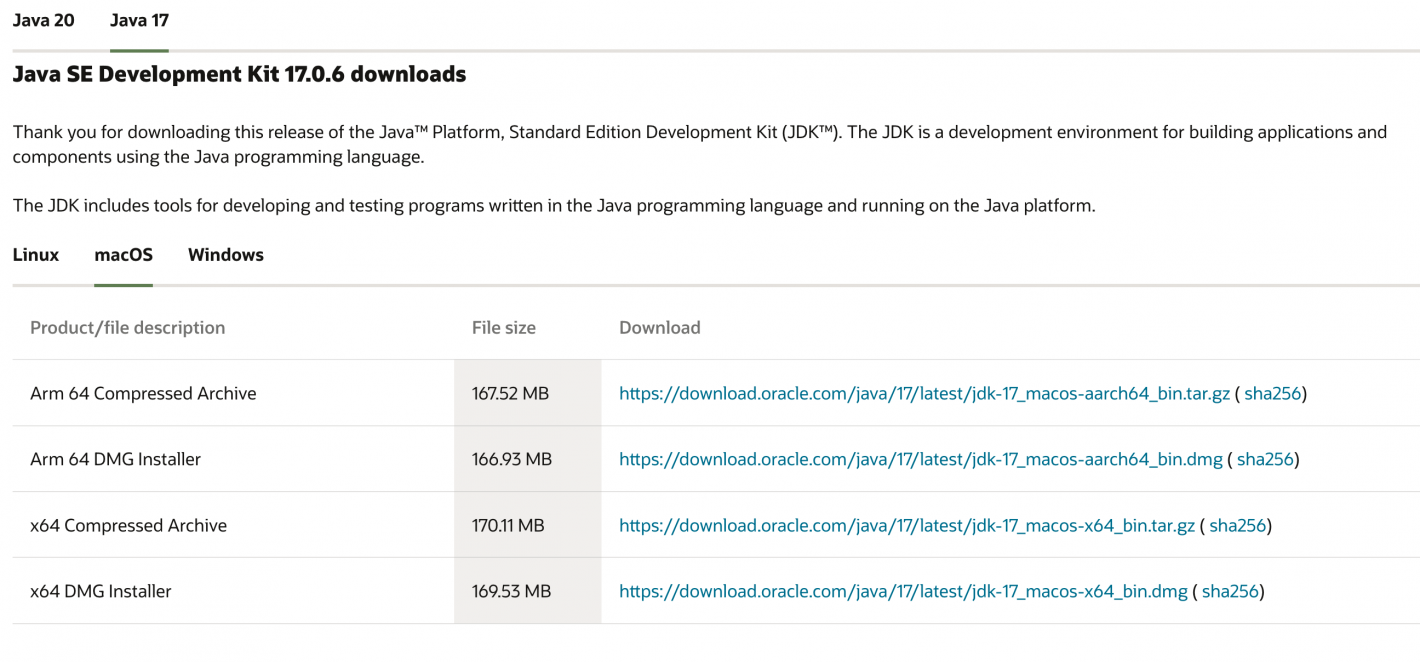The height and width of the screenshot is (662, 1420).
Task: Open the Linux downloads tab
Action: (x=35, y=255)
